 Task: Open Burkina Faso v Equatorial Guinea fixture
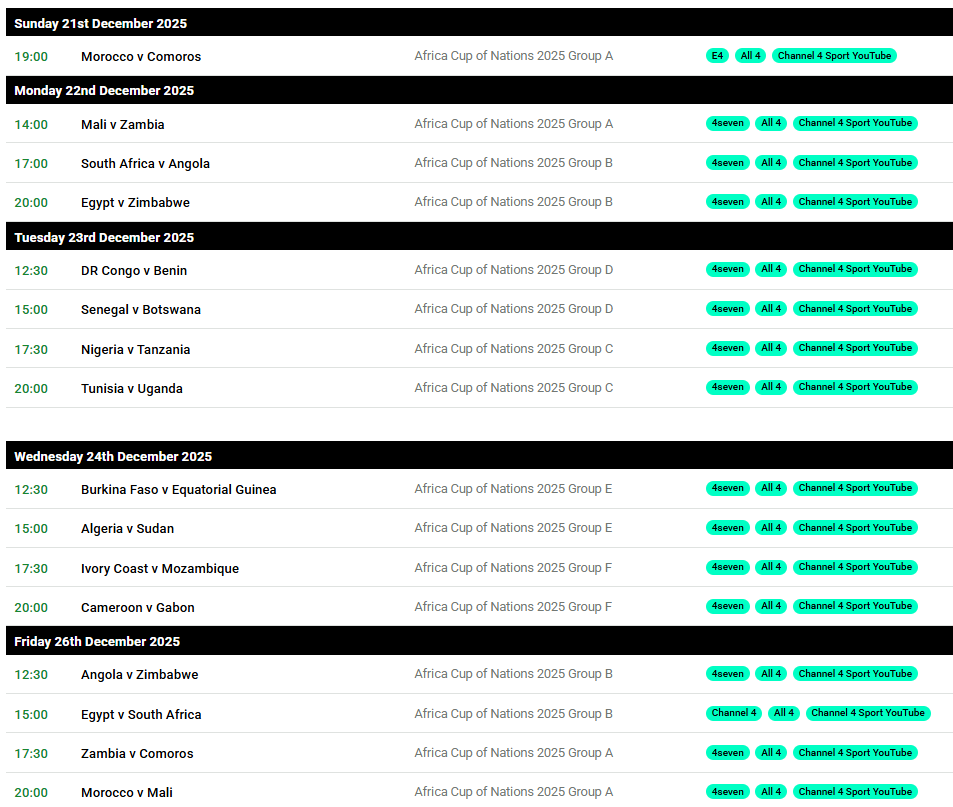tap(179, 489)
